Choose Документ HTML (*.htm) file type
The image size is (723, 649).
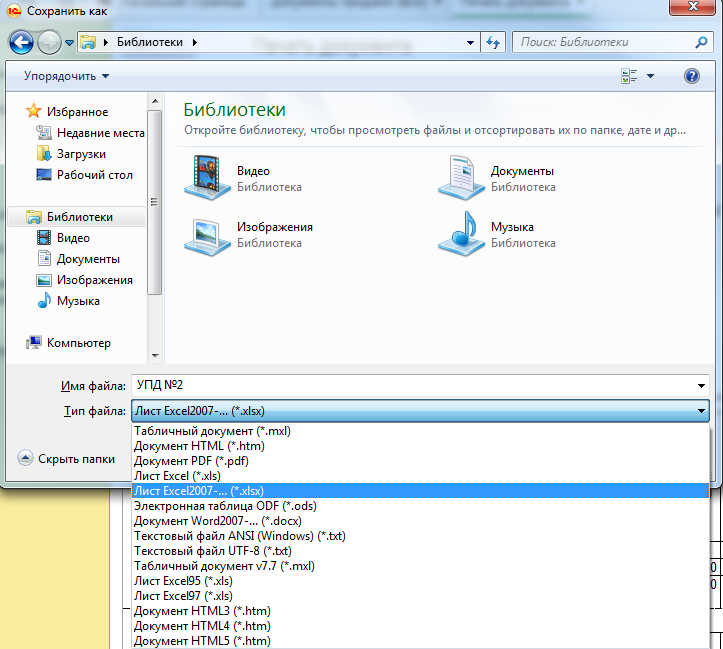pyautogui.click(x=420, y=446)
